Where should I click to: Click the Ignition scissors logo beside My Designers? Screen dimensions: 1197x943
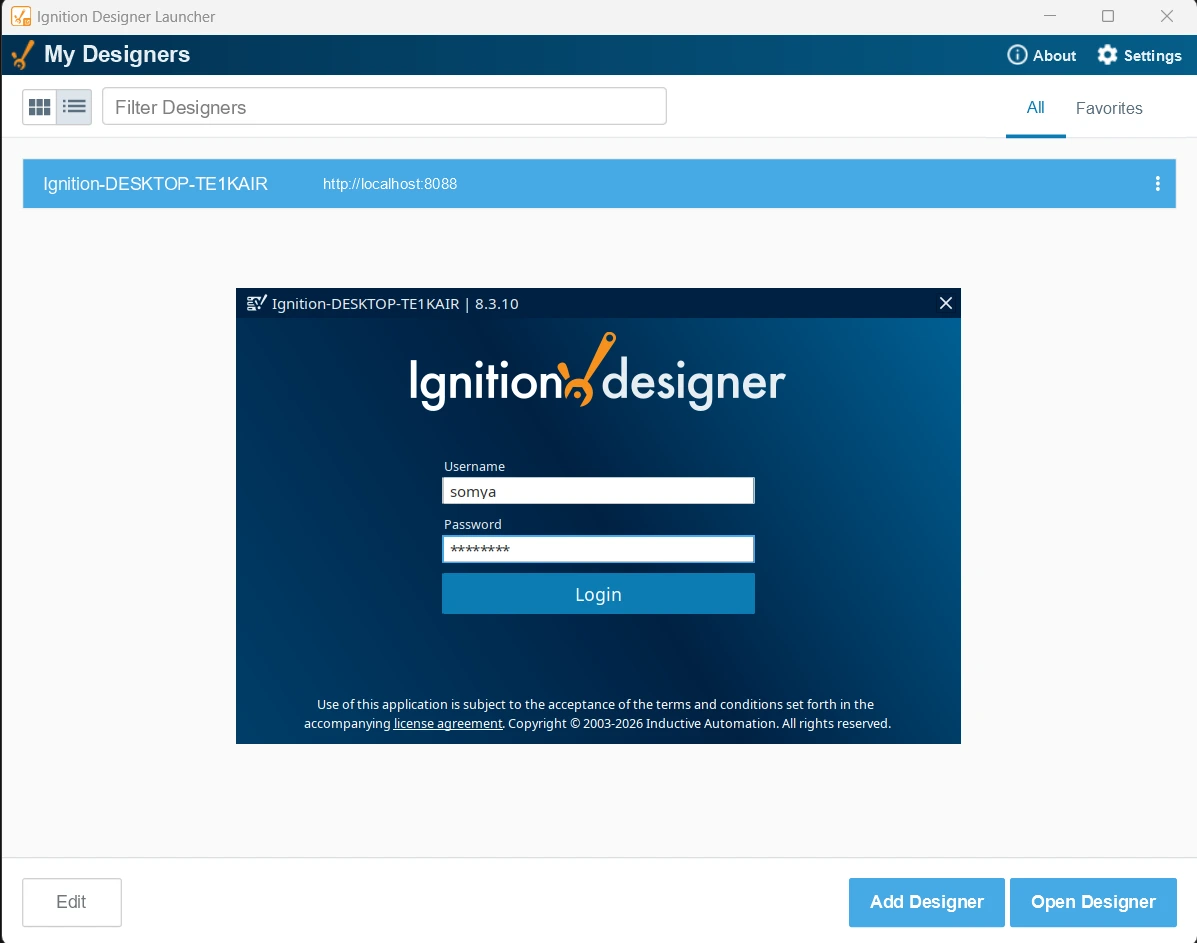click(x=23, y=55)
